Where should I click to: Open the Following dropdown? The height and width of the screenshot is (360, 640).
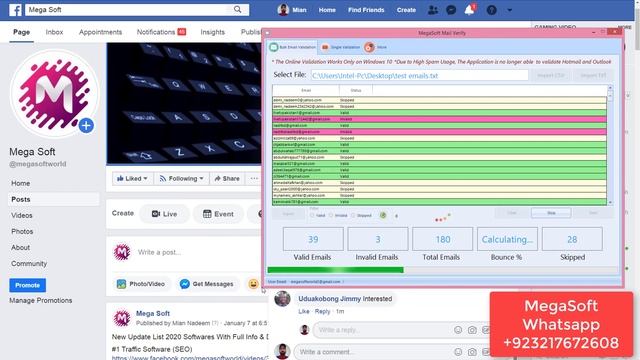tap(182, 178)
